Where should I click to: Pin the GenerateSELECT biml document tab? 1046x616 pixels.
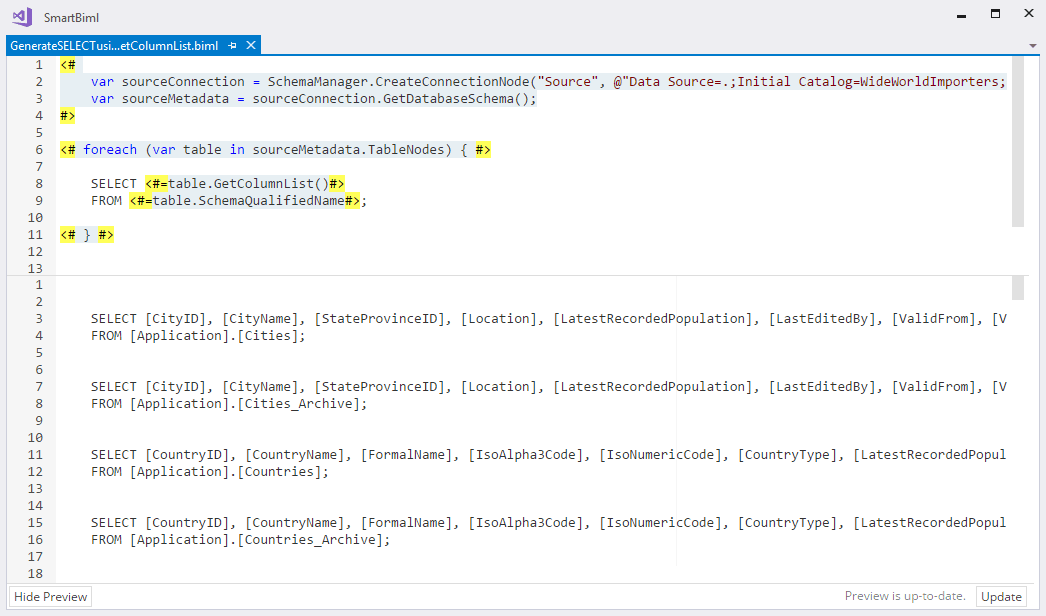click(232, 46)
